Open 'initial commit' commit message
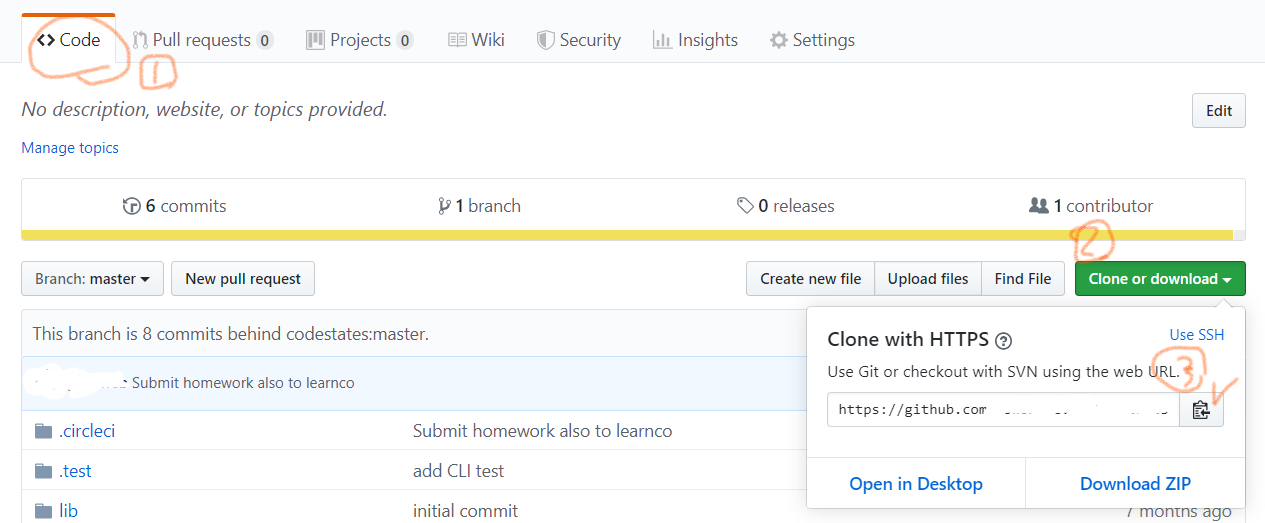Image resolution: width=1265 pixels, height=523 pixels. point(465,511)
